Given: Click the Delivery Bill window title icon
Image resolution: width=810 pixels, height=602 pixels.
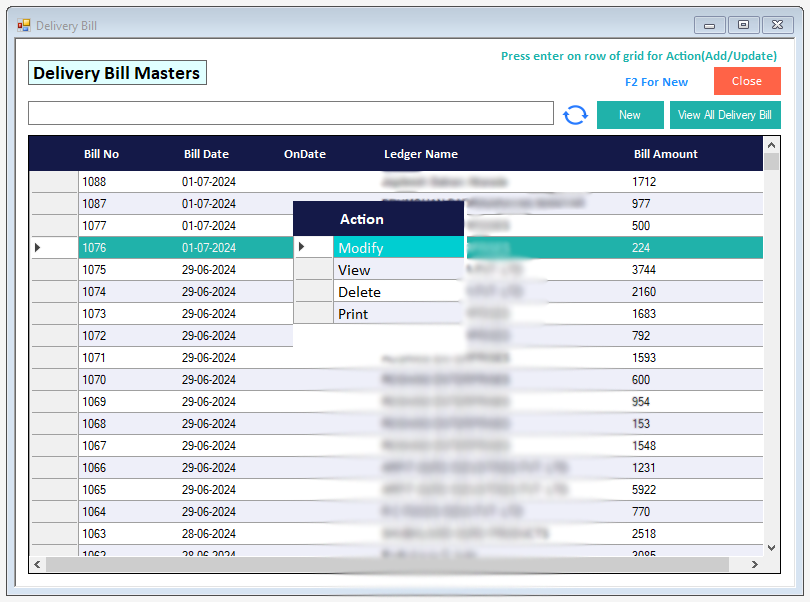Looking at the screenshot, I should point(24,25).
